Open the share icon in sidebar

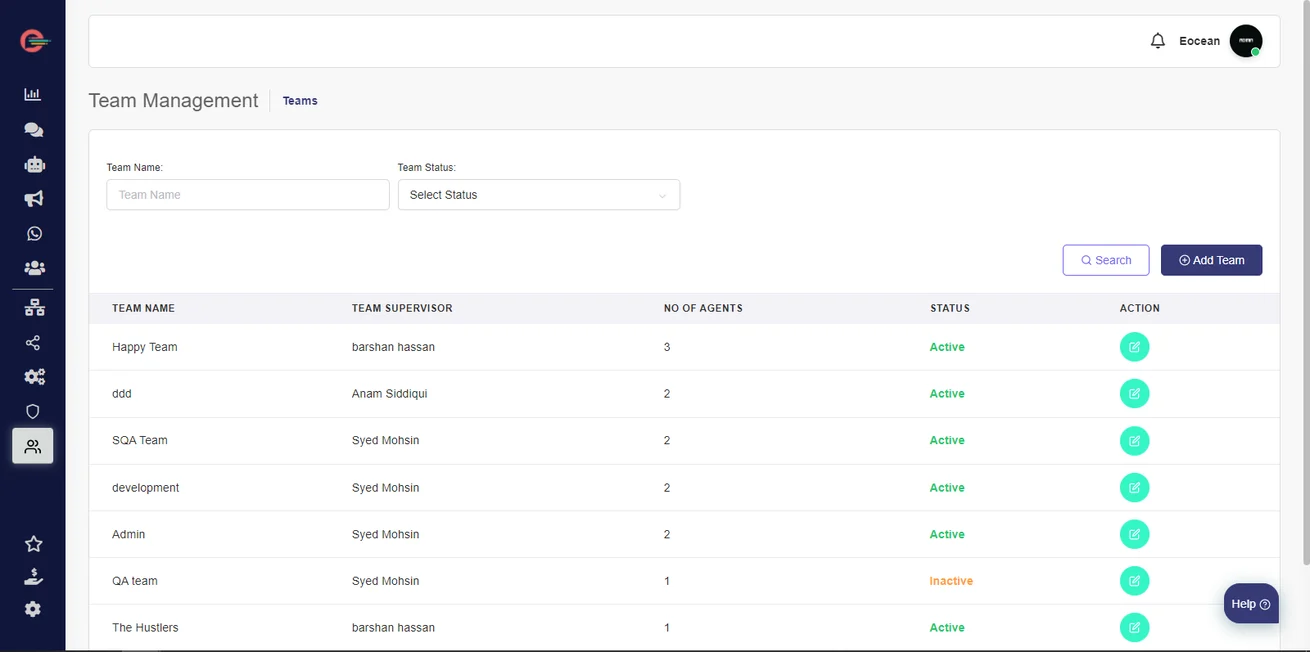pos(33,343)
